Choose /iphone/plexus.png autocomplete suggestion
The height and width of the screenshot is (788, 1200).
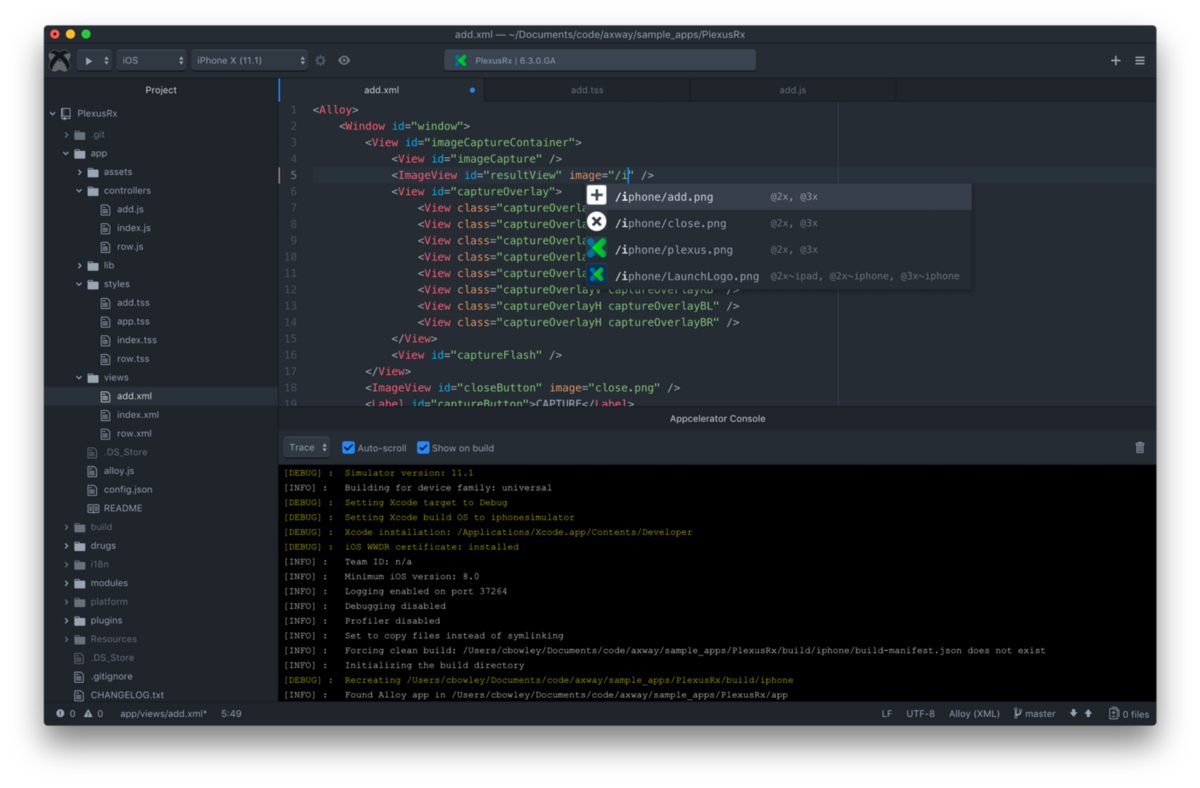coord(777,250)
